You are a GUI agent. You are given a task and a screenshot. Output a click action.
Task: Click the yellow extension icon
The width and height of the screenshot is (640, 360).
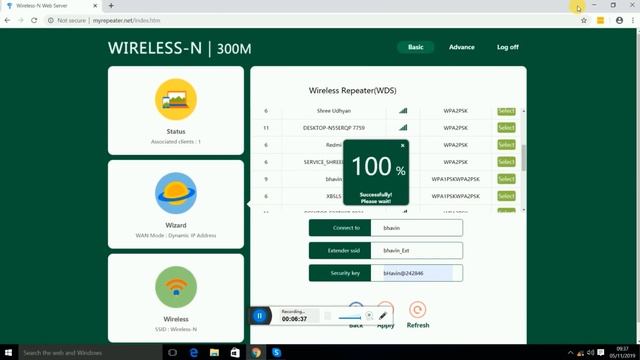point(600,20)
